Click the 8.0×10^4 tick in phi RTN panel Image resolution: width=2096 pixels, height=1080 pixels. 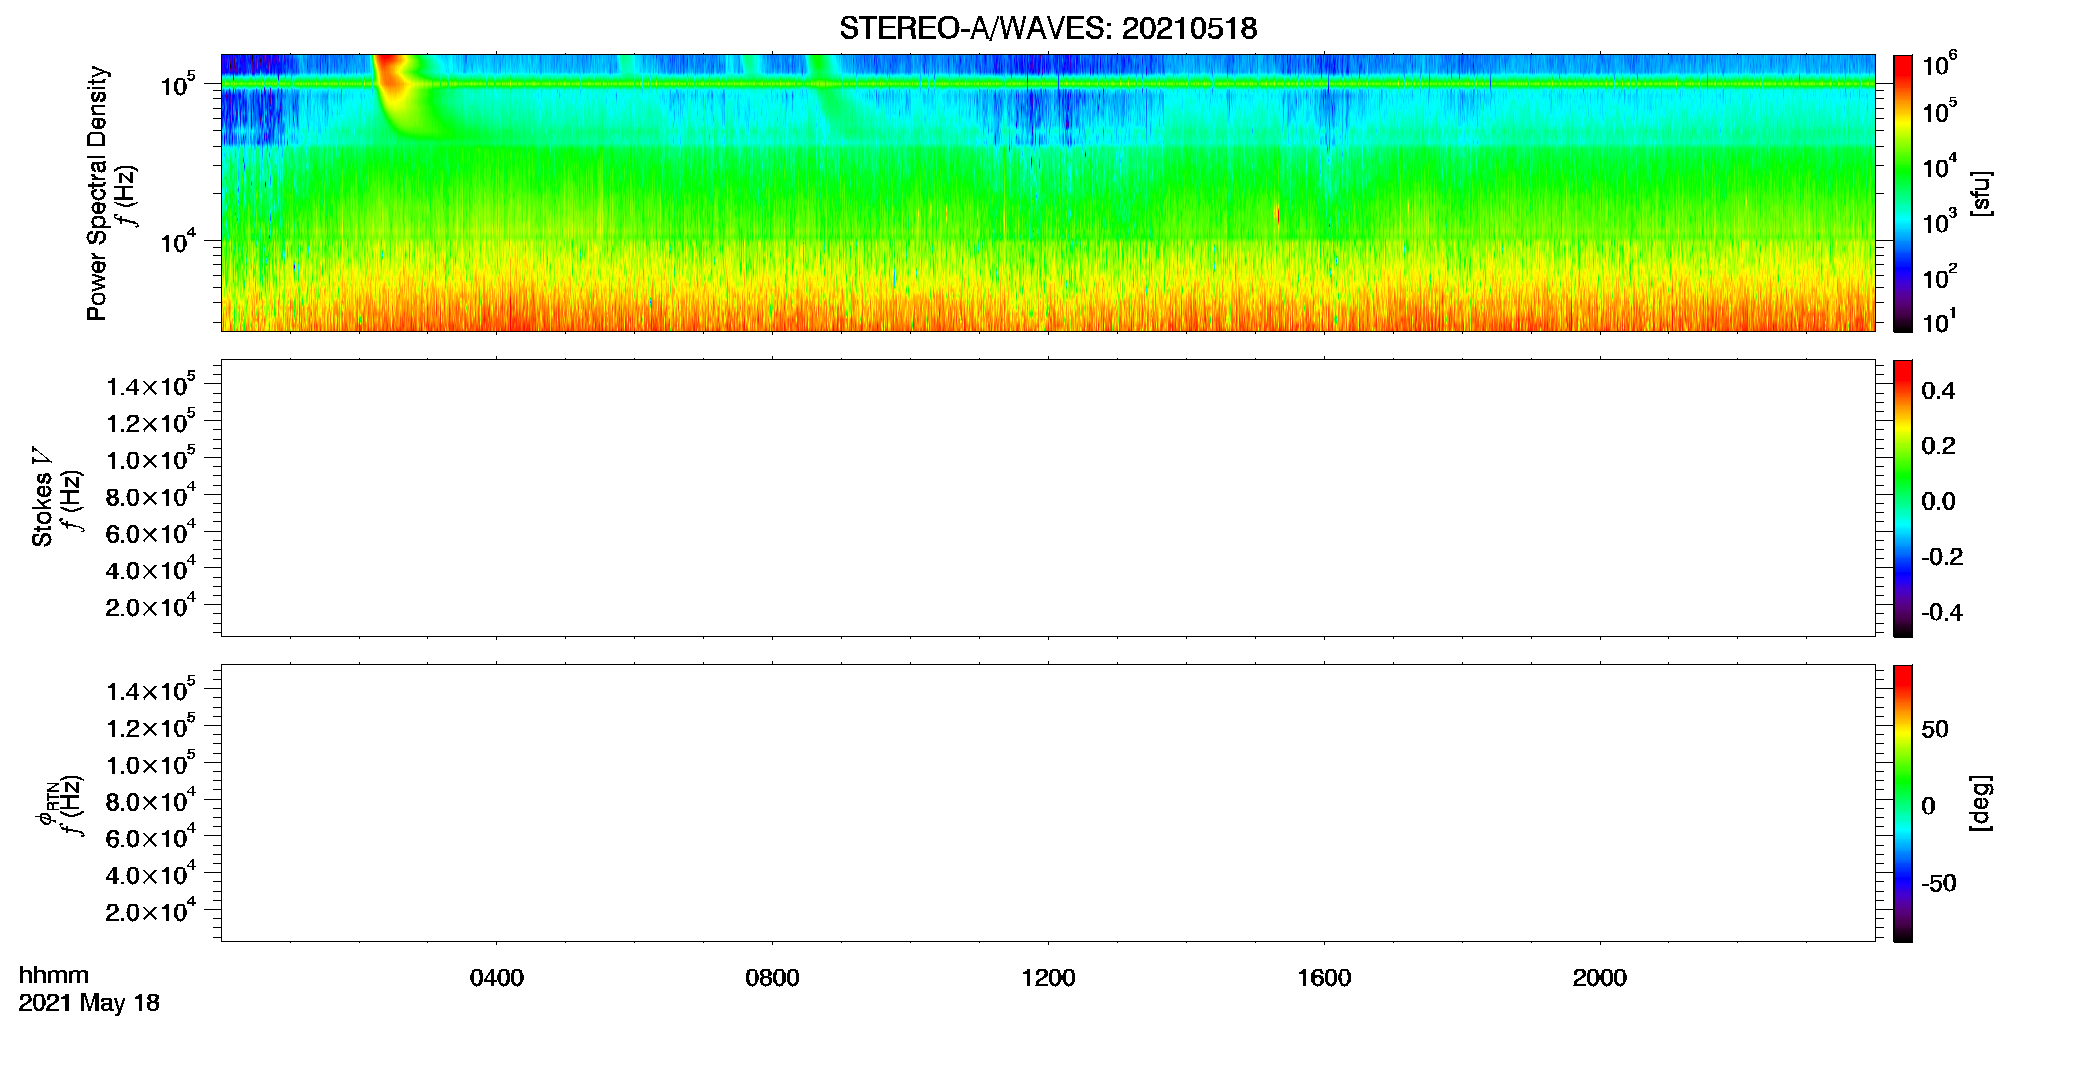151,800
